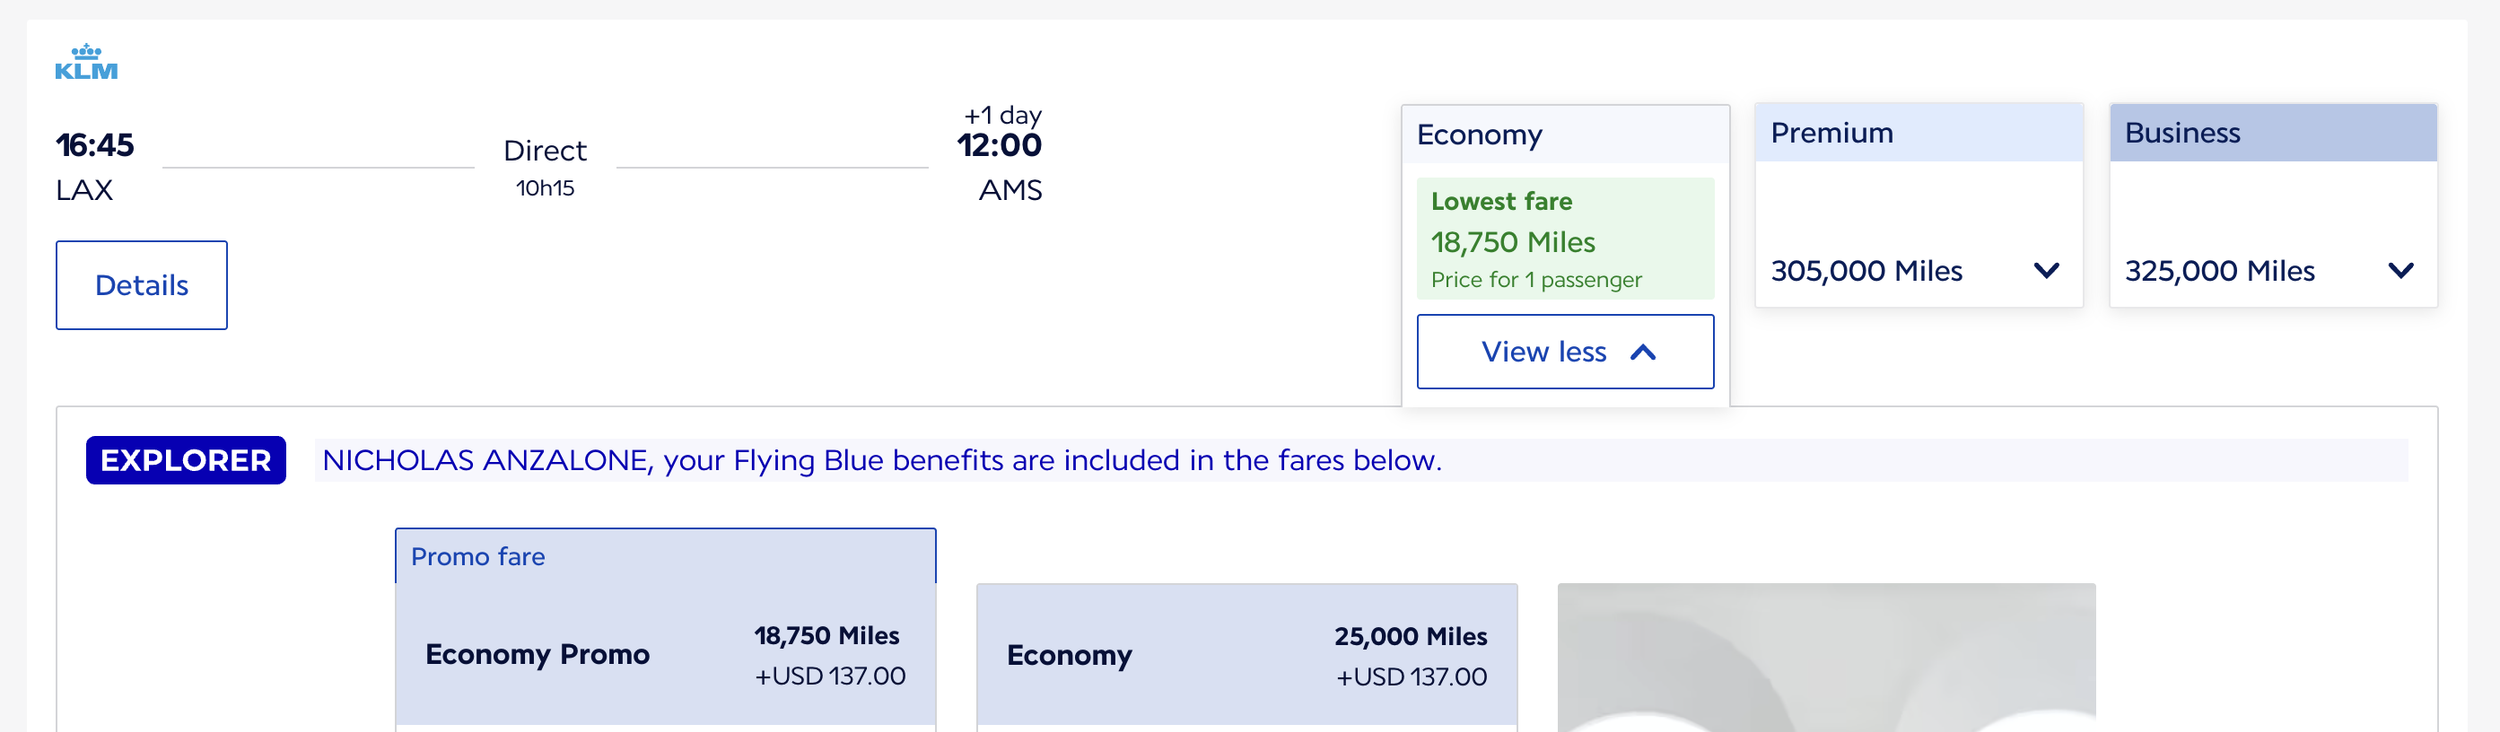Click the Flying Blue benefits message
Viewport: 2500px width, 732px height.
tap(881, 460)
